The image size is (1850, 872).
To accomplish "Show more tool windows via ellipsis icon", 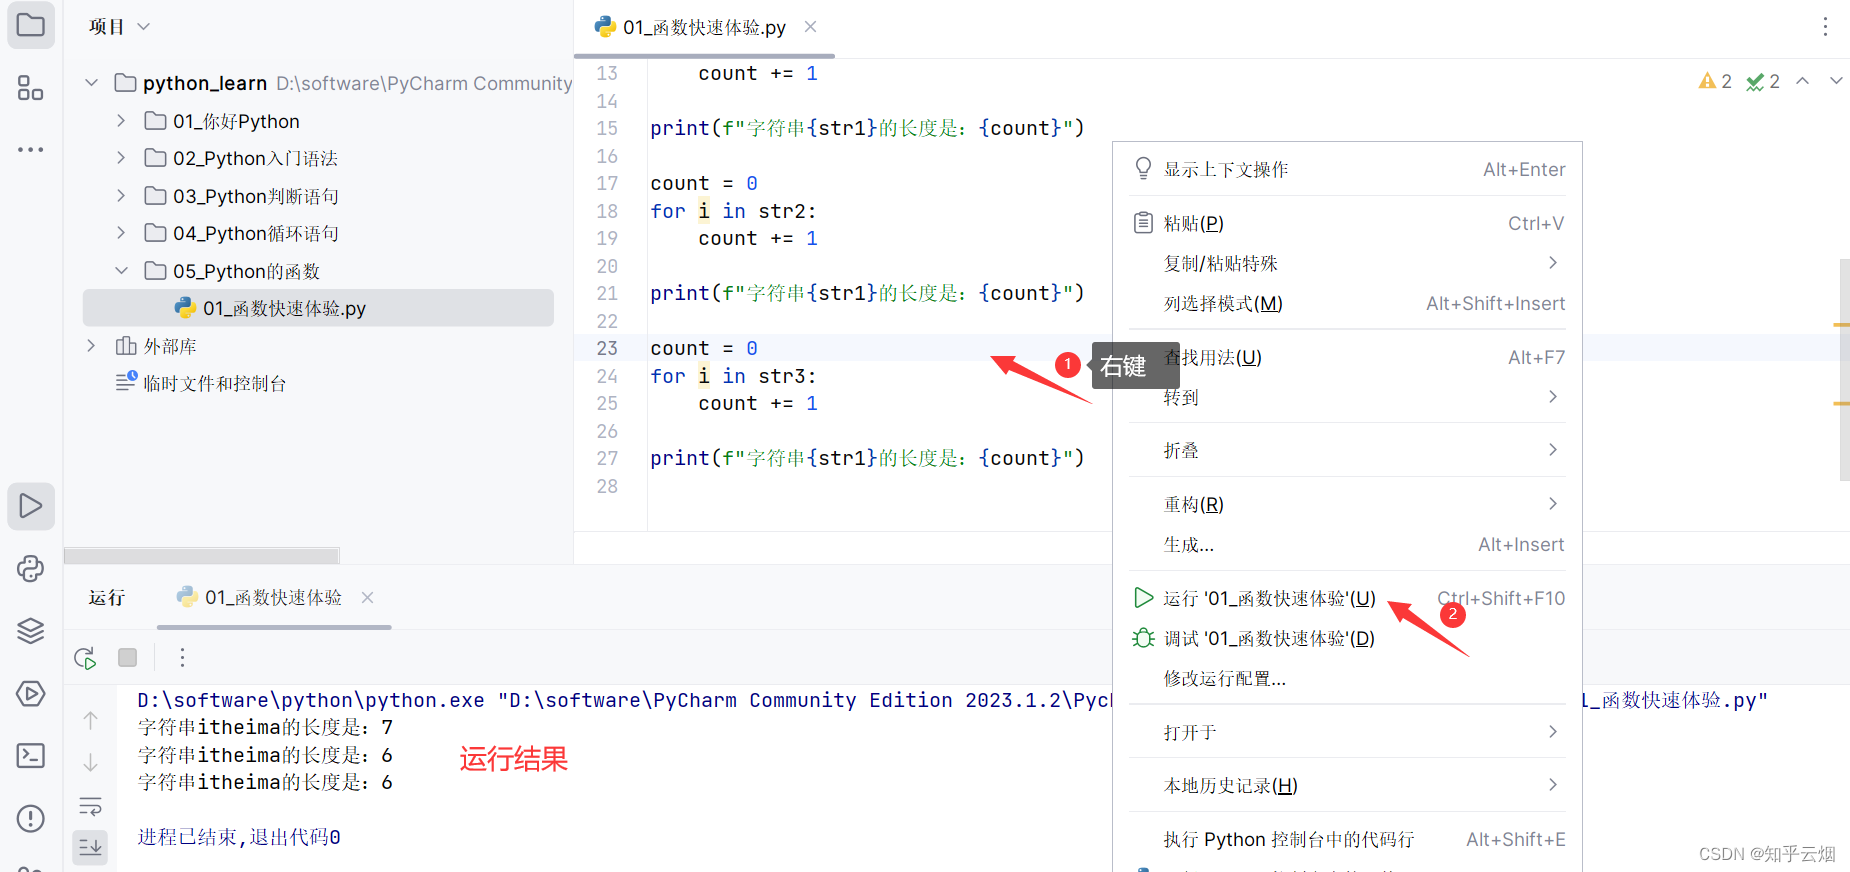I will point(31,149).
